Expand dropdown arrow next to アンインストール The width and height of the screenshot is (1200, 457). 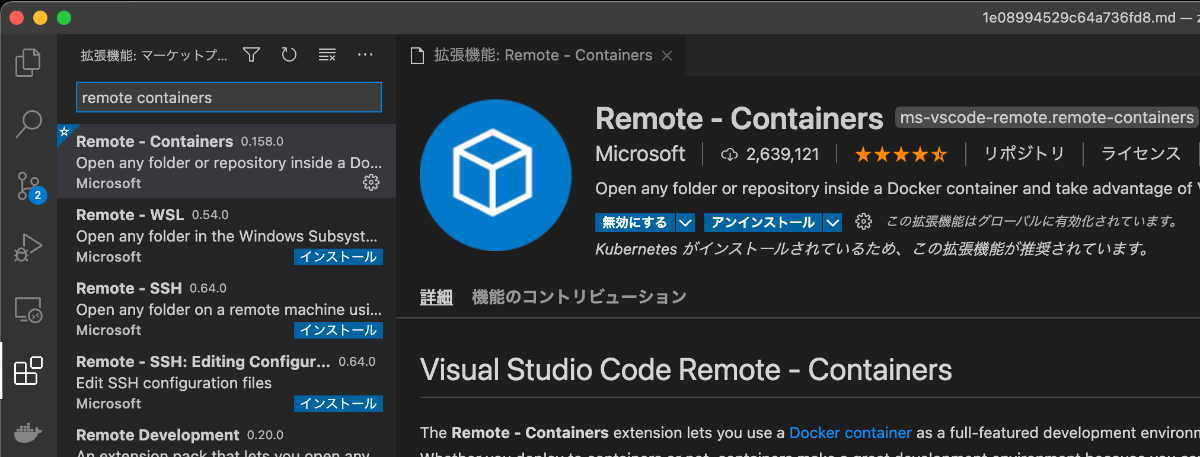[833, 222]
